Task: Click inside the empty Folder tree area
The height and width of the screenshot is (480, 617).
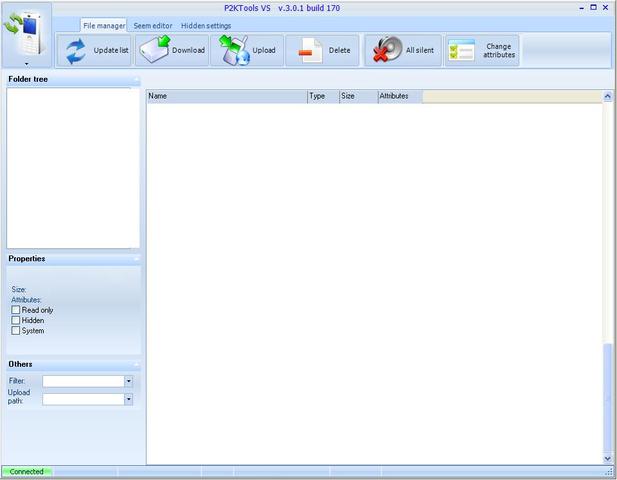Action: coord(73,168)
